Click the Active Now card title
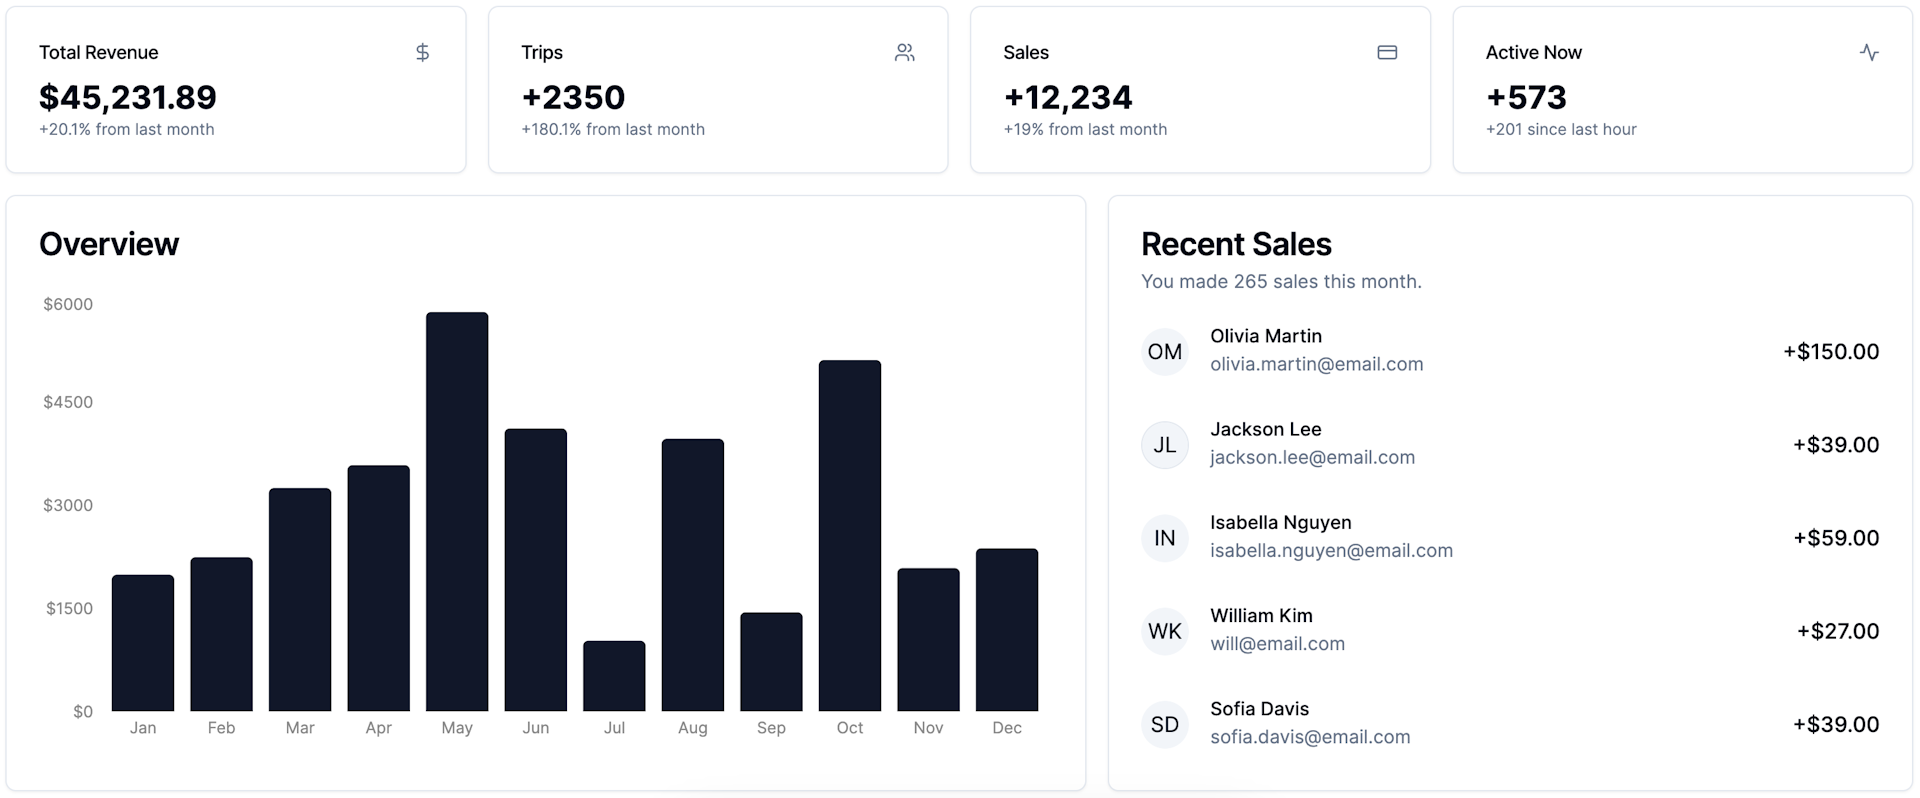 1534,52
